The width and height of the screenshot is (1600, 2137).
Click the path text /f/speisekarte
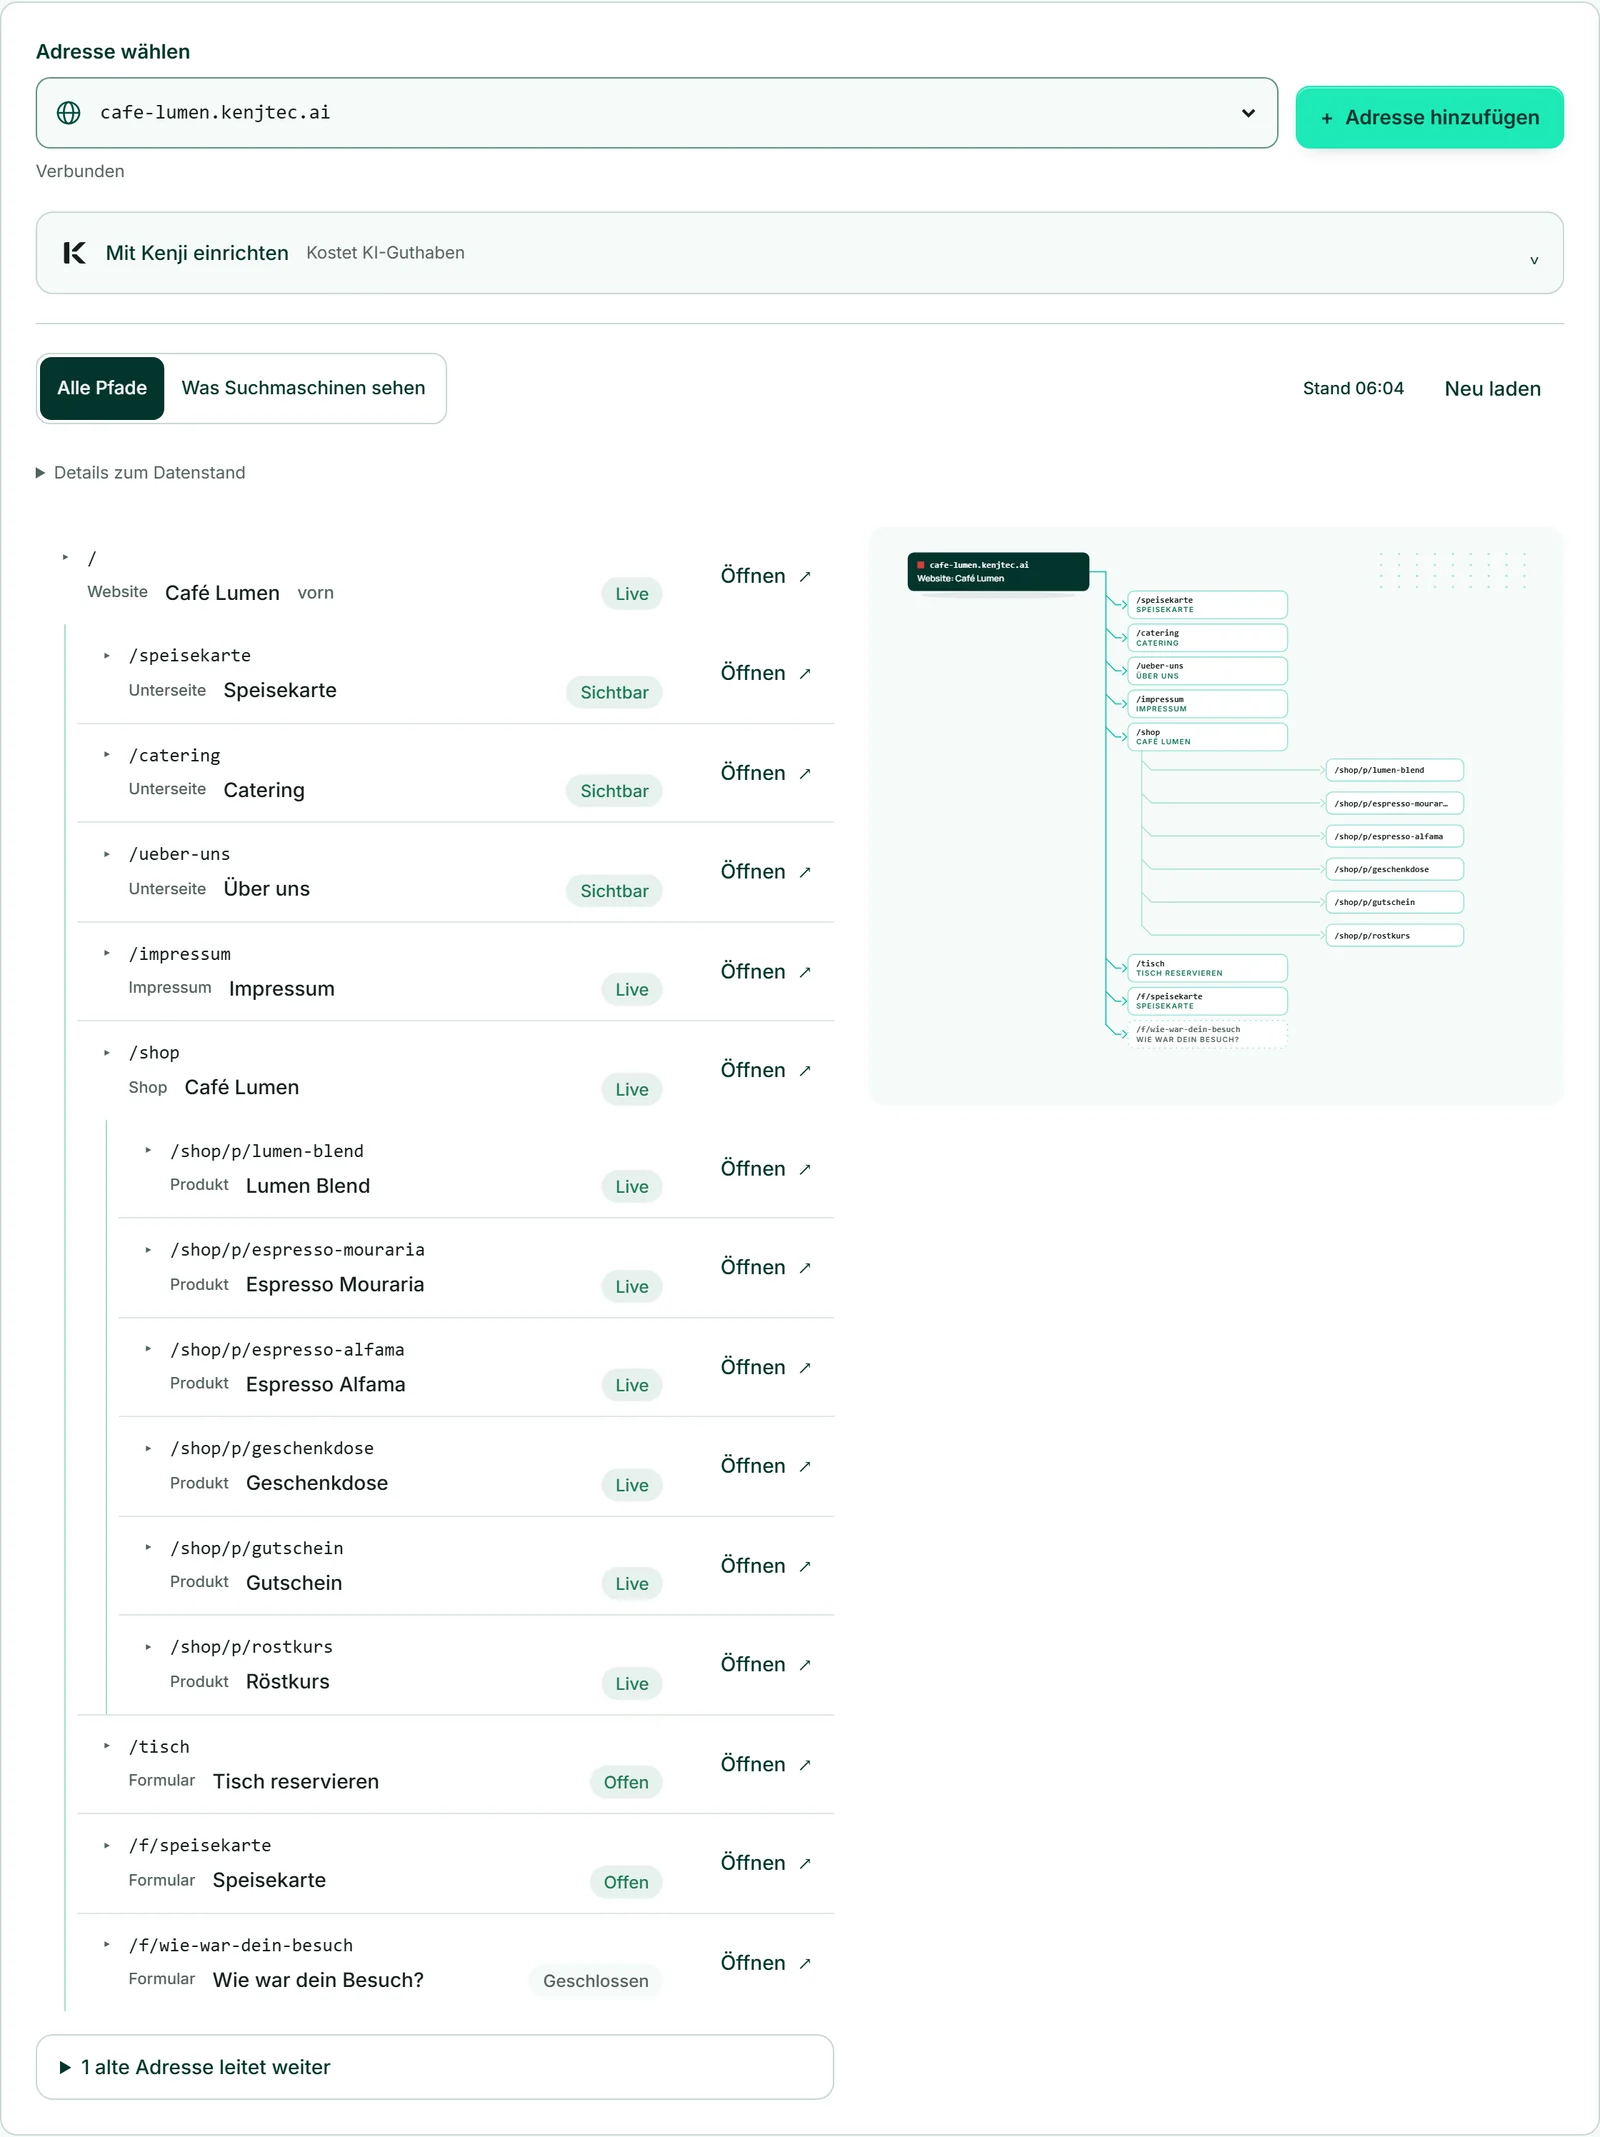coord(200,1846)
